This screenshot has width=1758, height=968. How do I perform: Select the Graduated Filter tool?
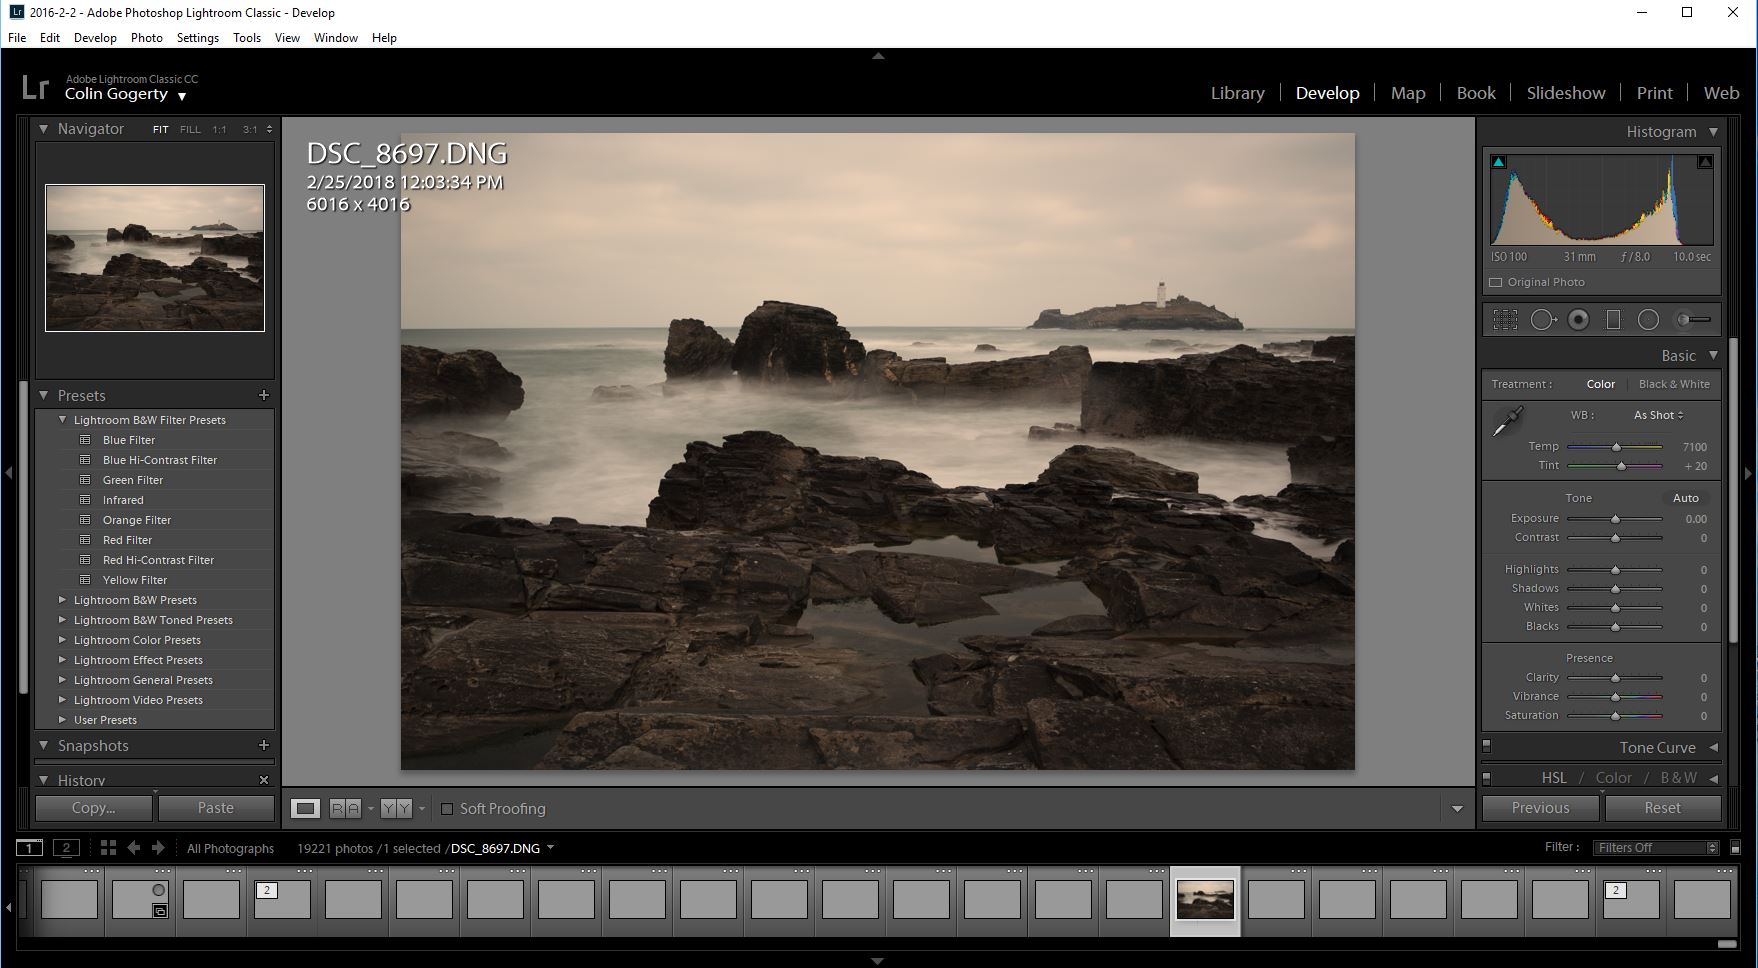tap(1613, 320)
